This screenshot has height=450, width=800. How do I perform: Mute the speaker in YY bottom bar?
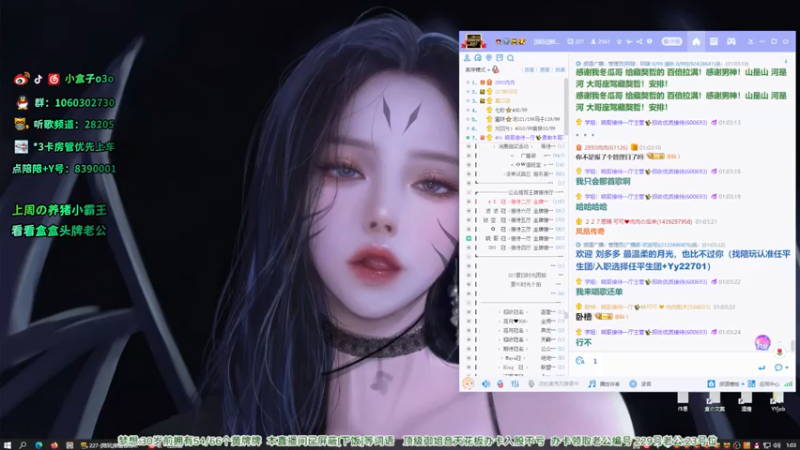tap(486, 384)
